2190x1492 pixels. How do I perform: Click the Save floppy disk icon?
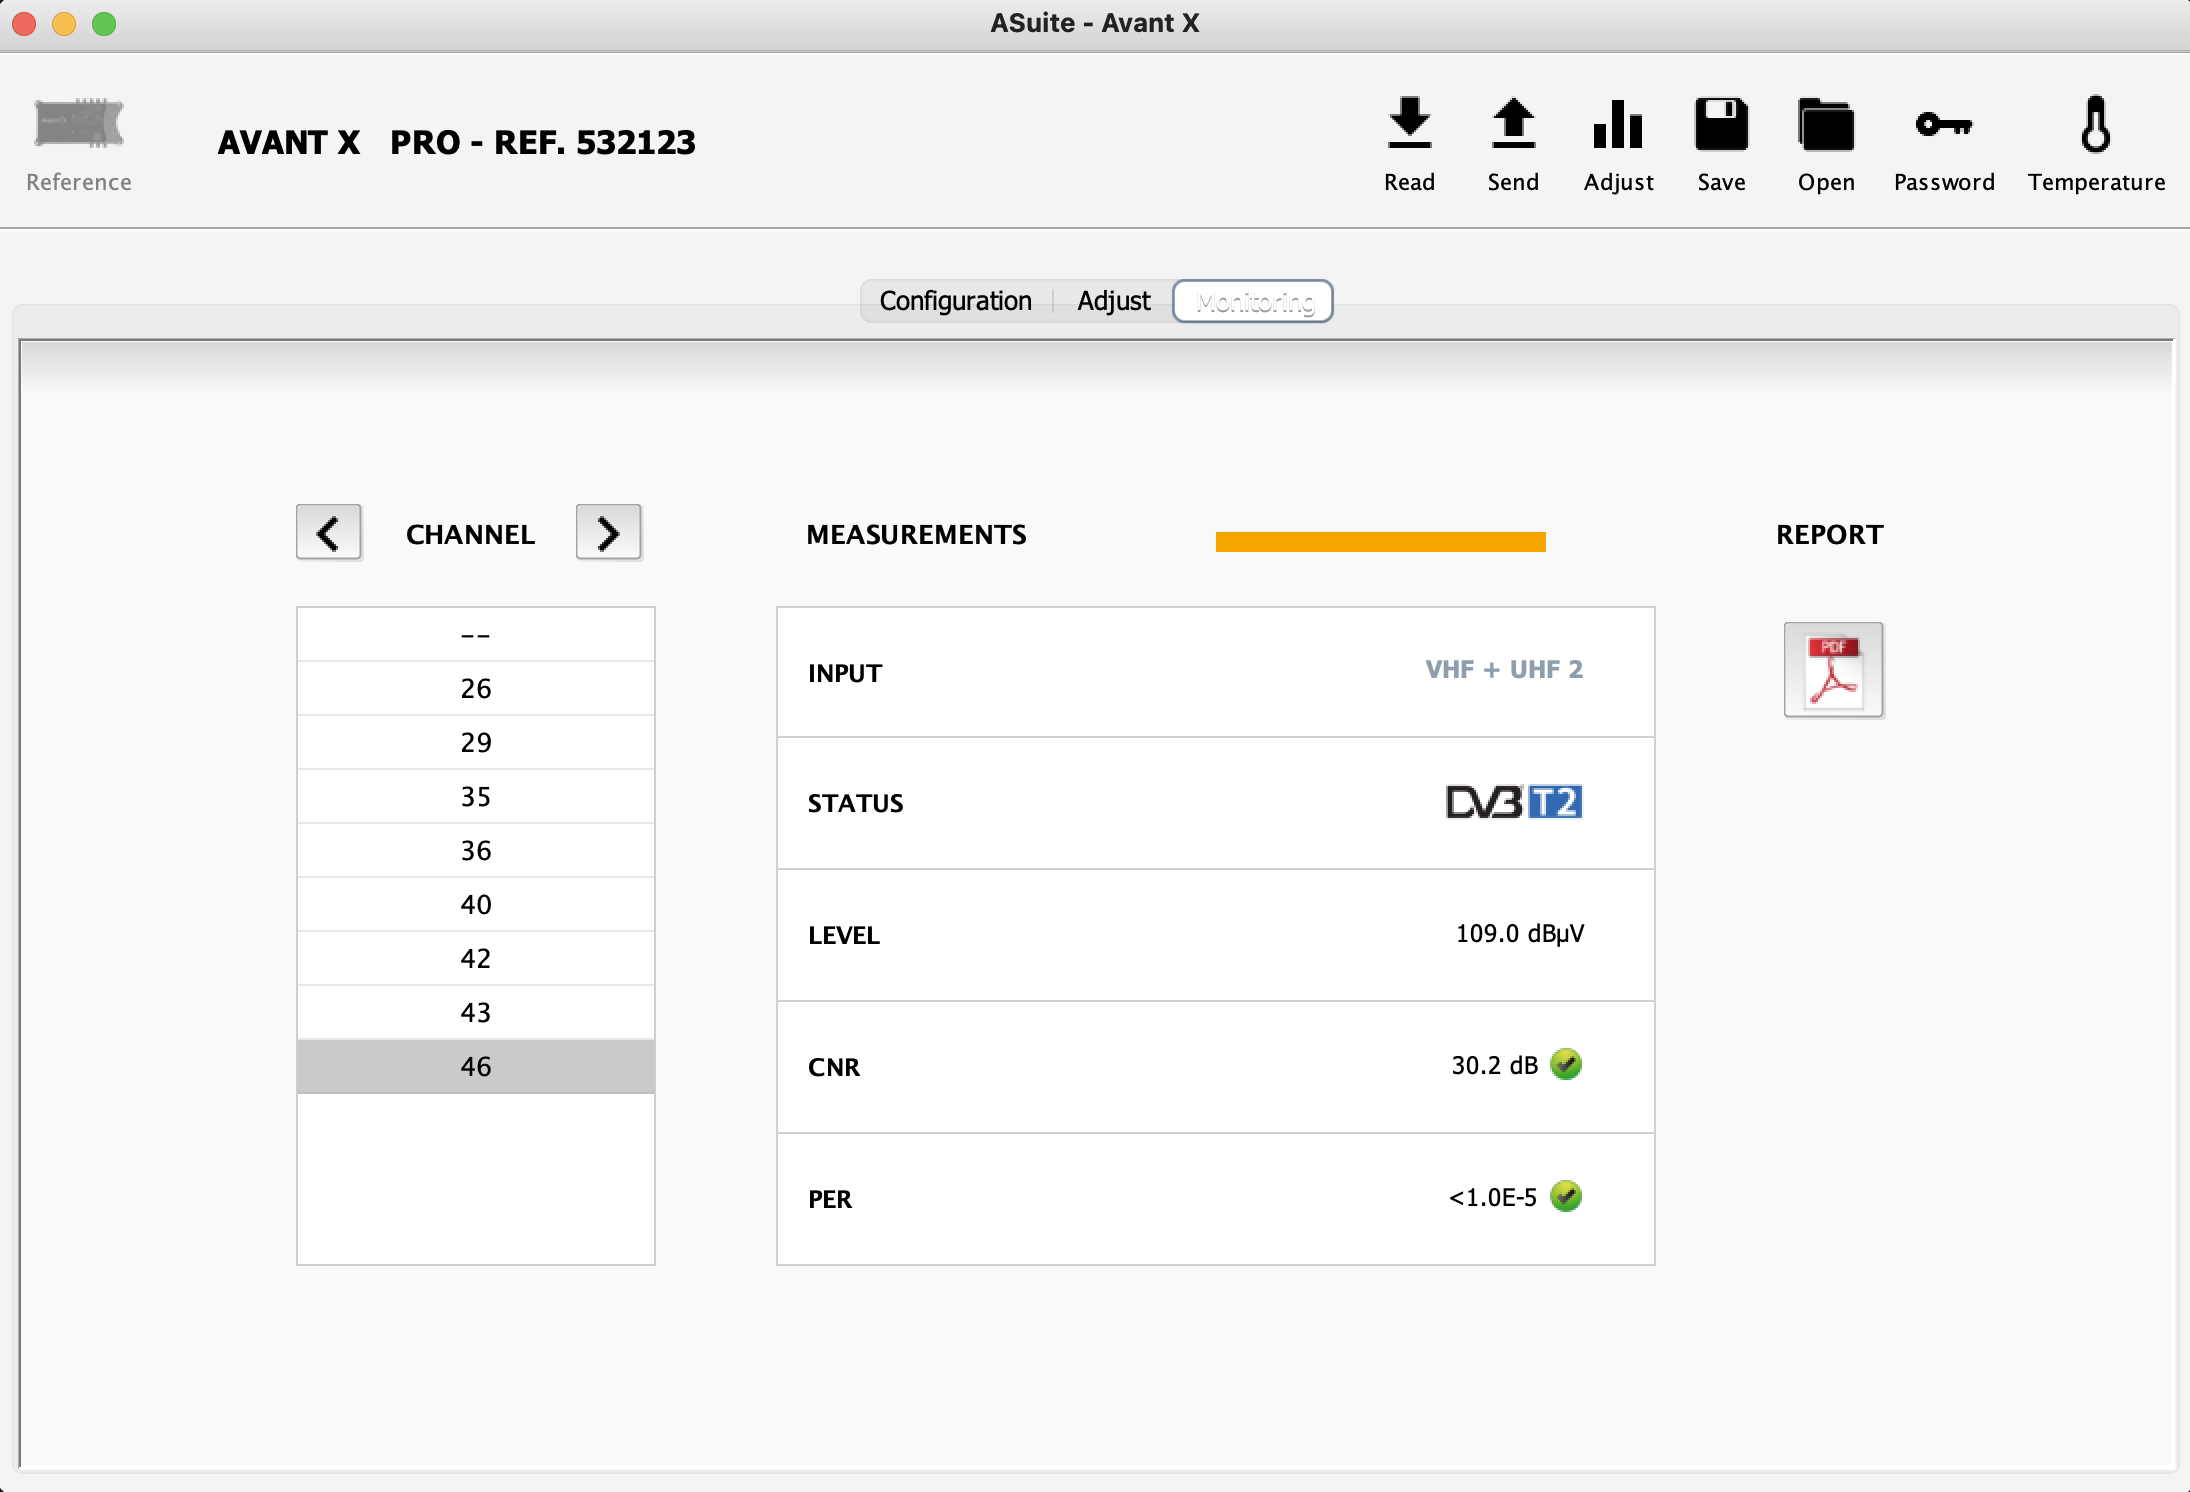(x=1721, y=126)
